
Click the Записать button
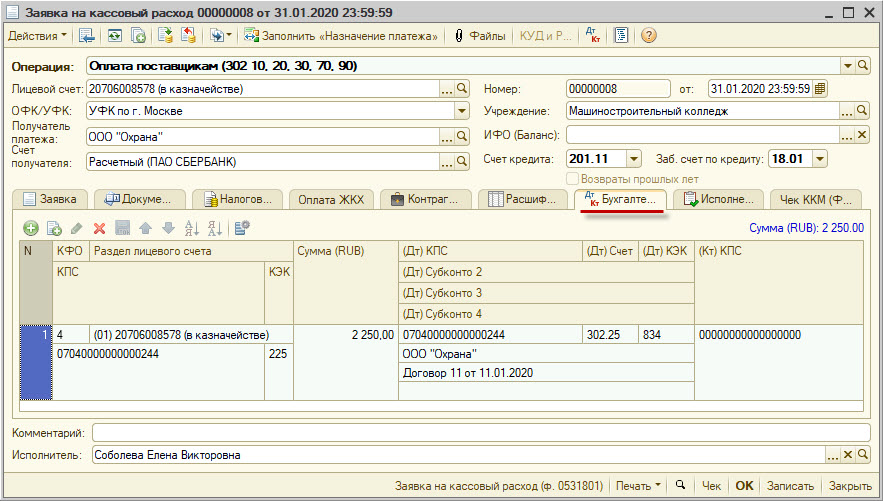click(x=791, y=486)
